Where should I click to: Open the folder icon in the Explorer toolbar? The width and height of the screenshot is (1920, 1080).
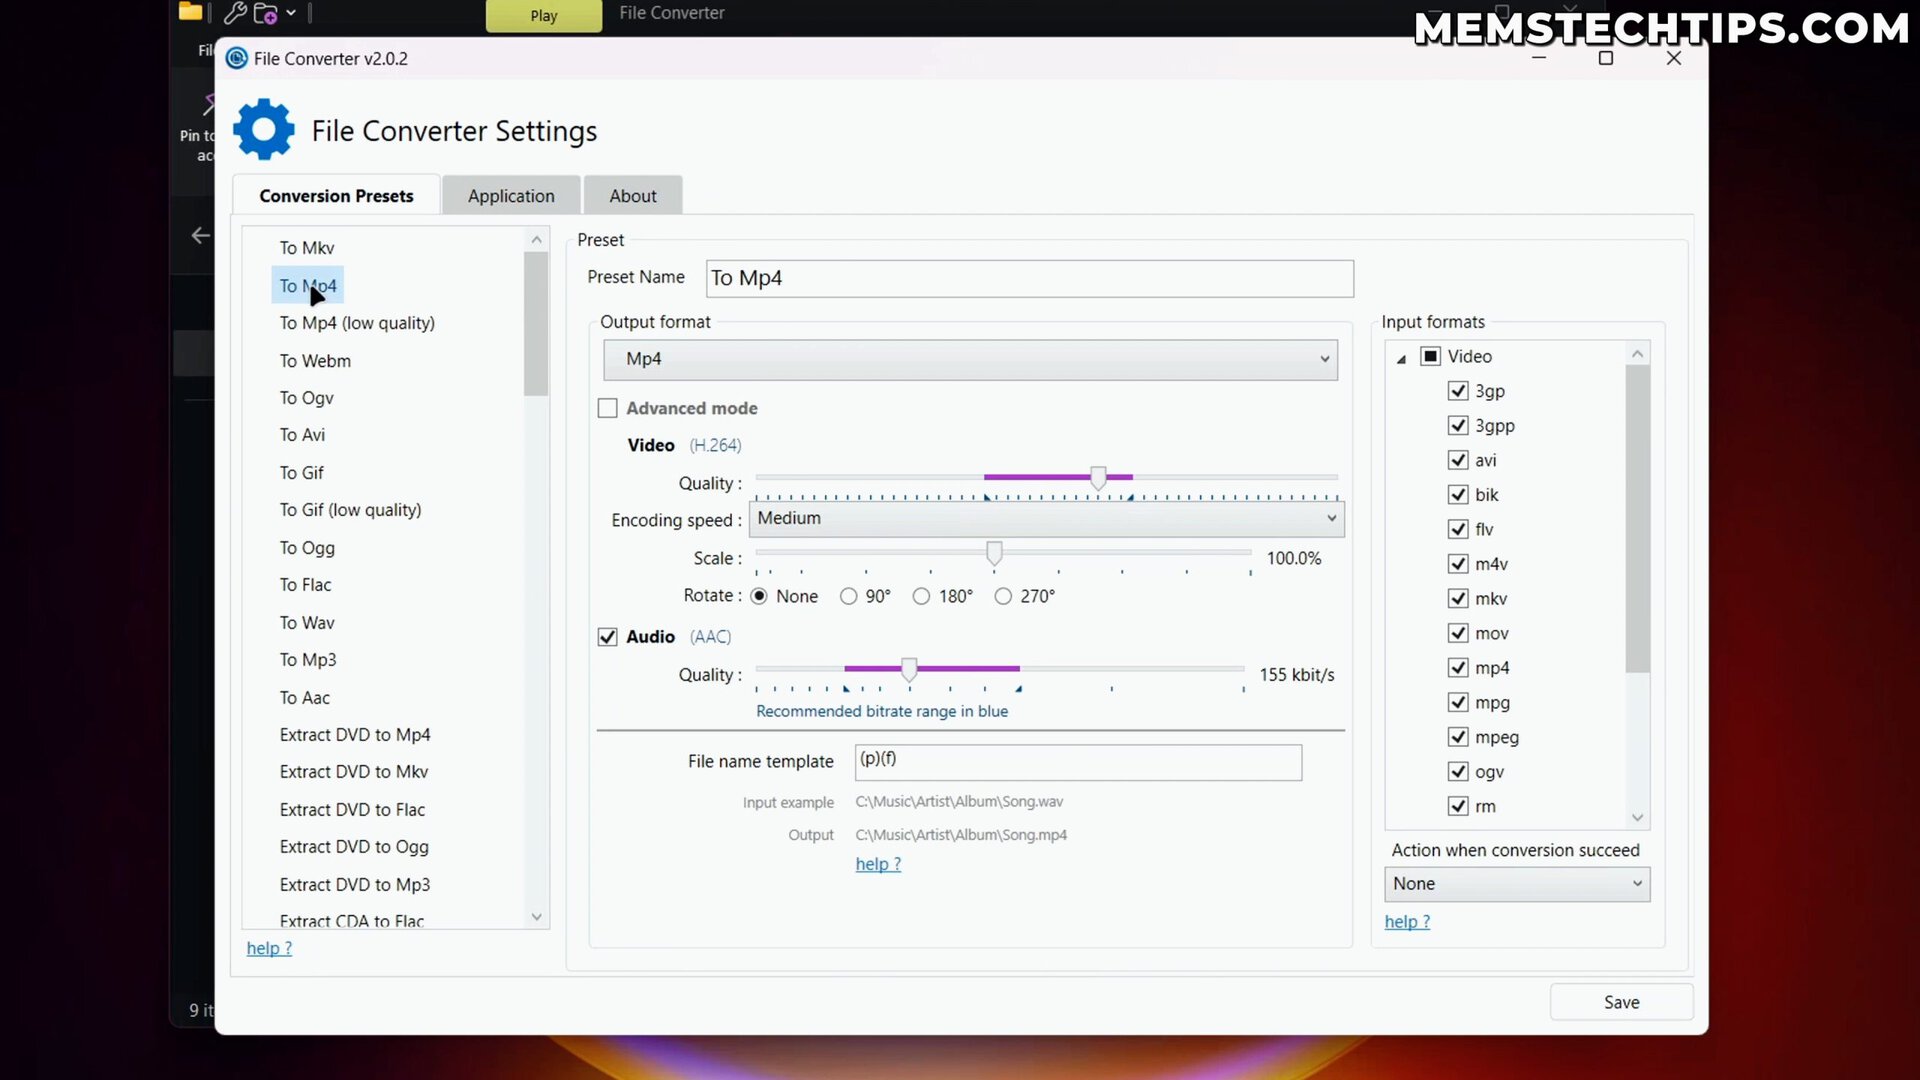tap(190, 12)
